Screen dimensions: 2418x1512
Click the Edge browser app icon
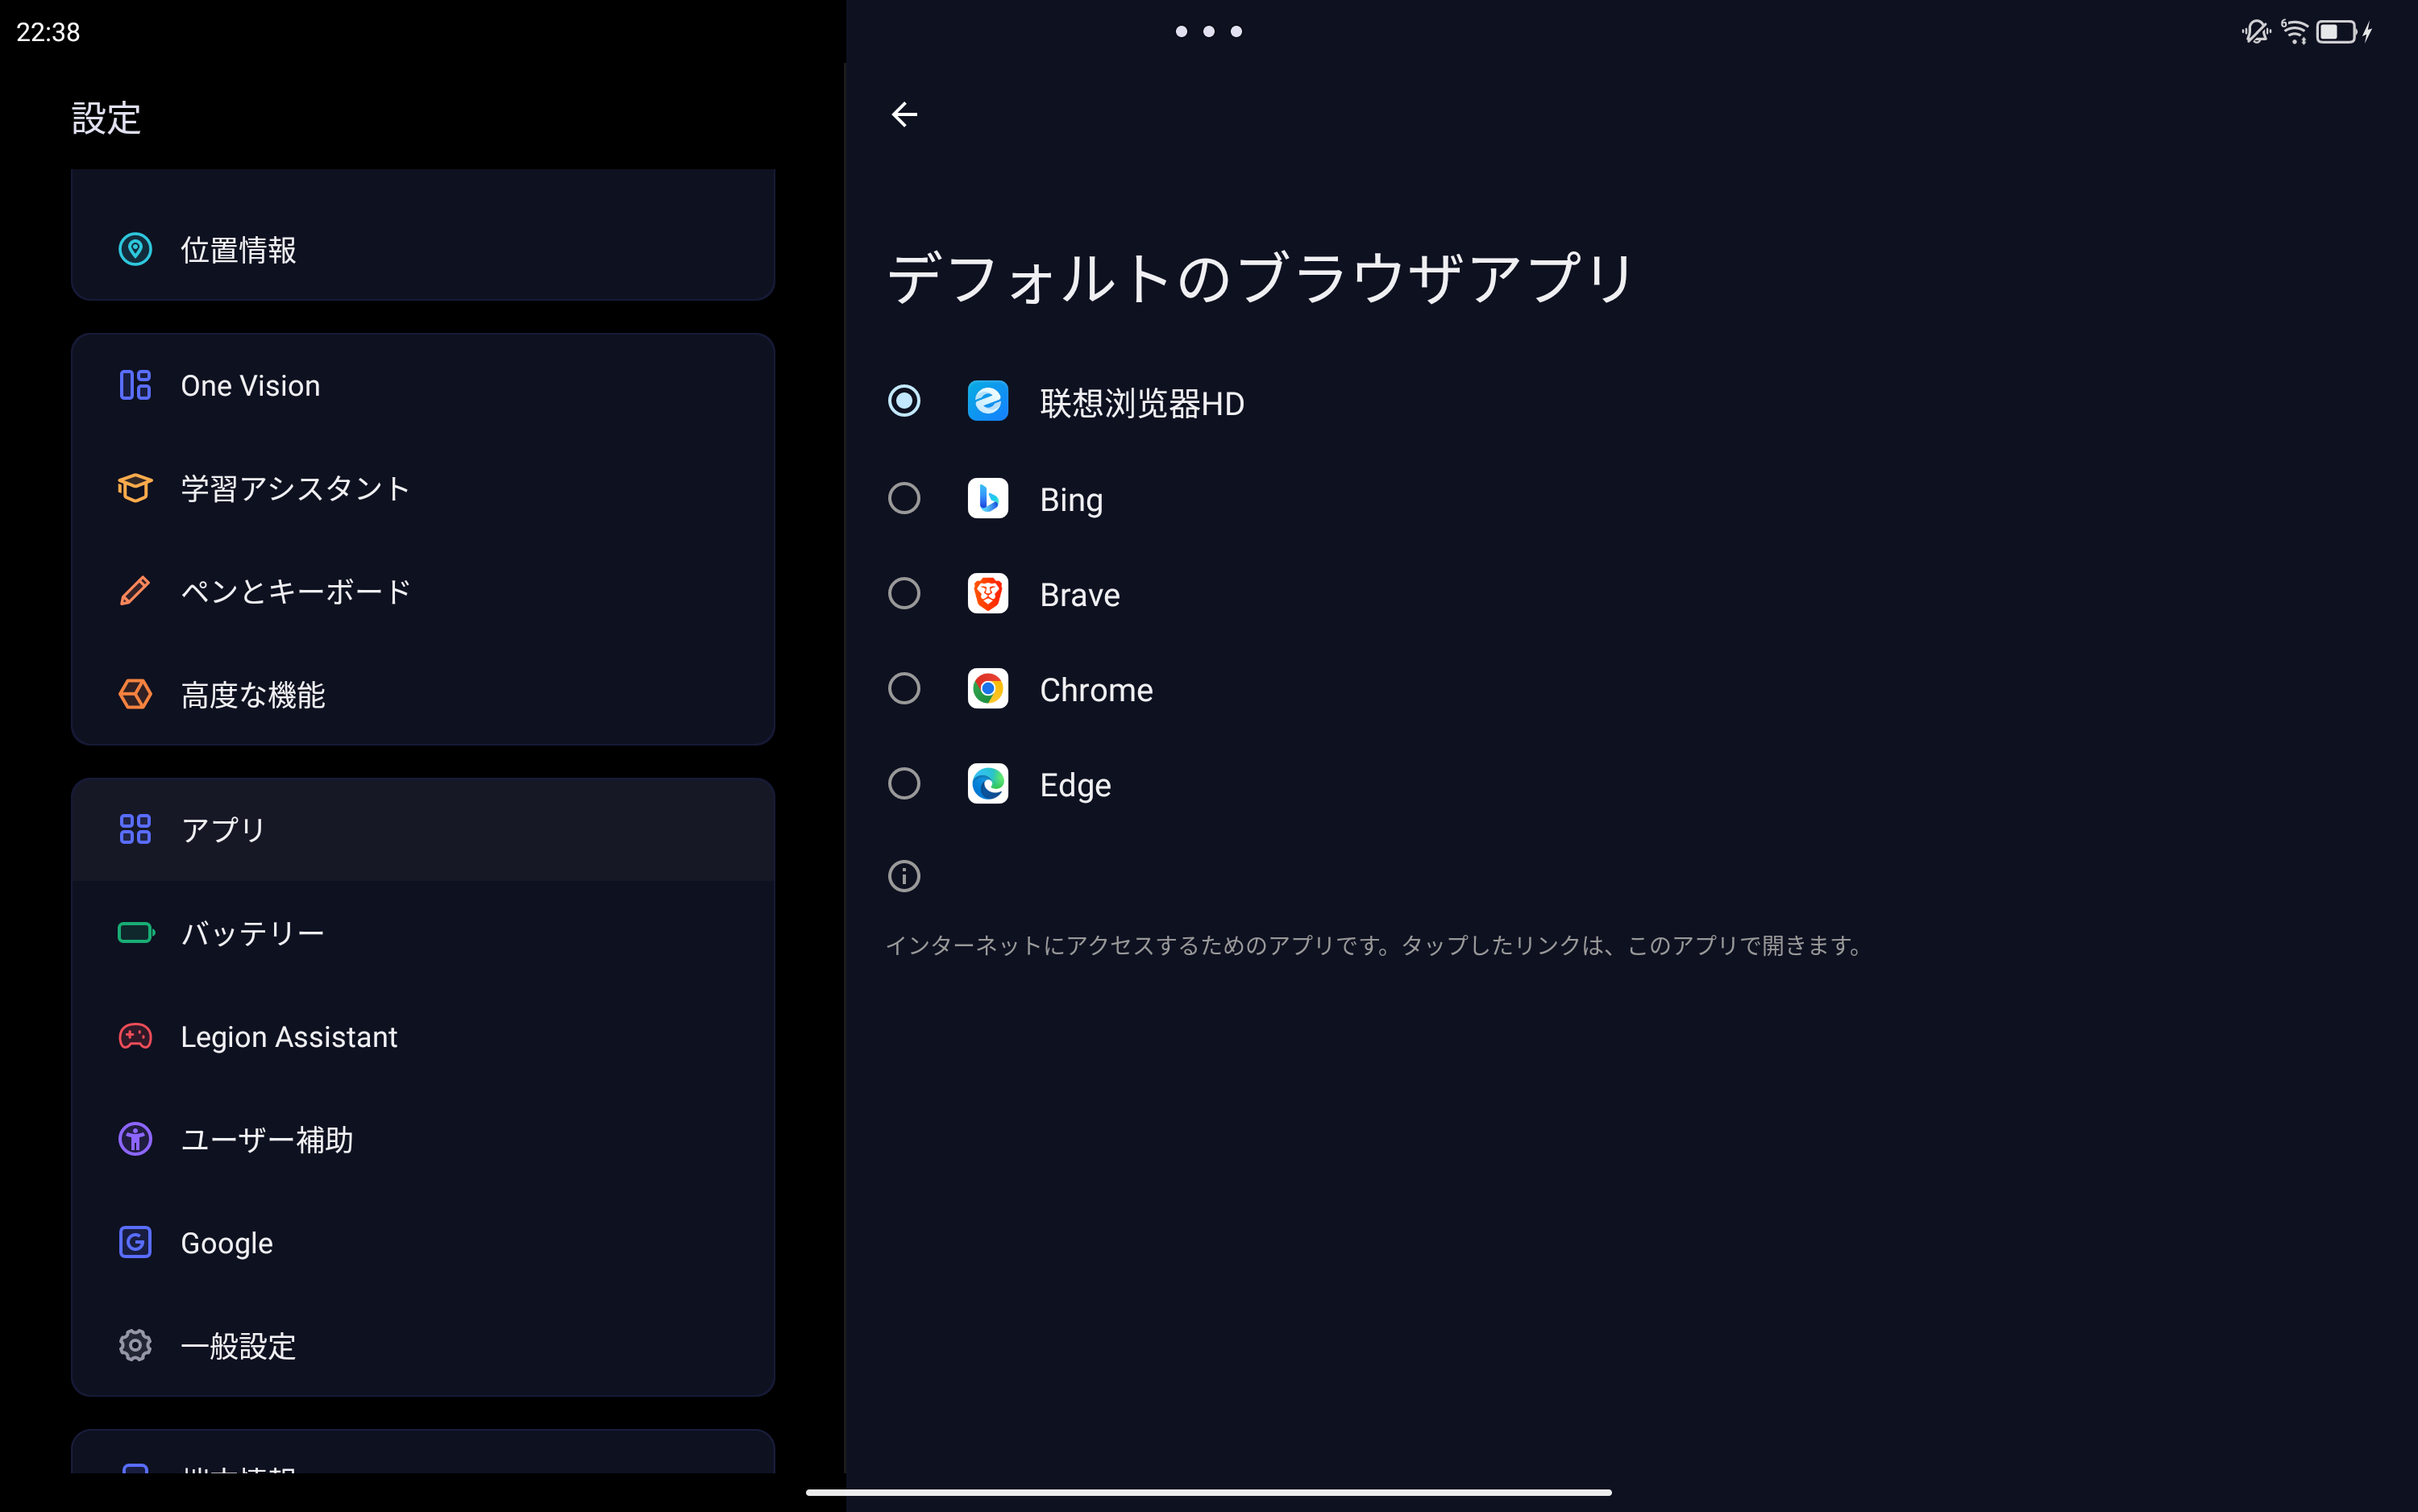click(987, 784)
